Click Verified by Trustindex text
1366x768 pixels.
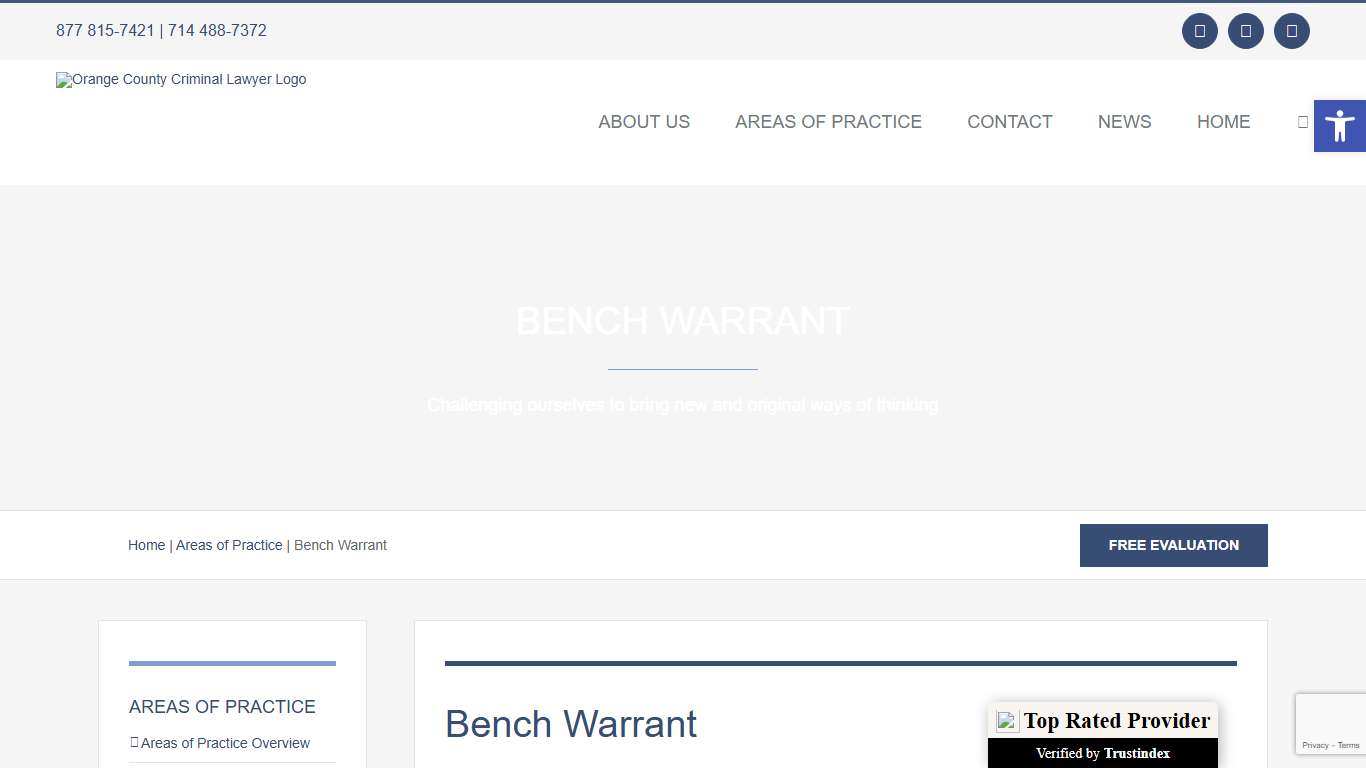[x=1102, y=753]
